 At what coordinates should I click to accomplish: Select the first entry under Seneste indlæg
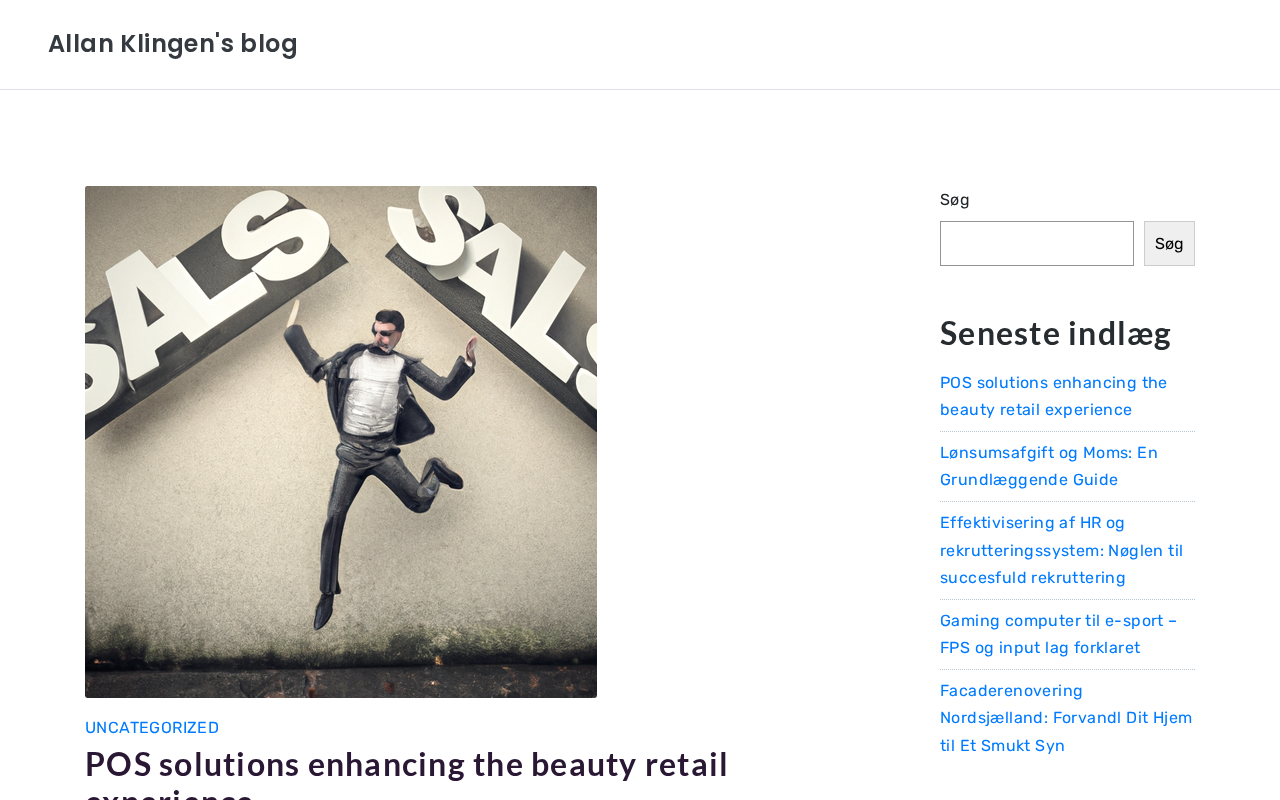(x=1053, y=396)
